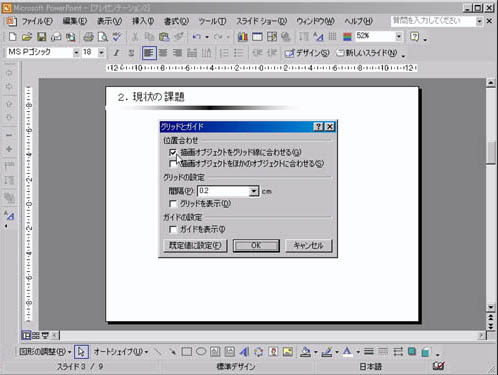
Task: Open the 表示 menu
Action: pos(109,21)
